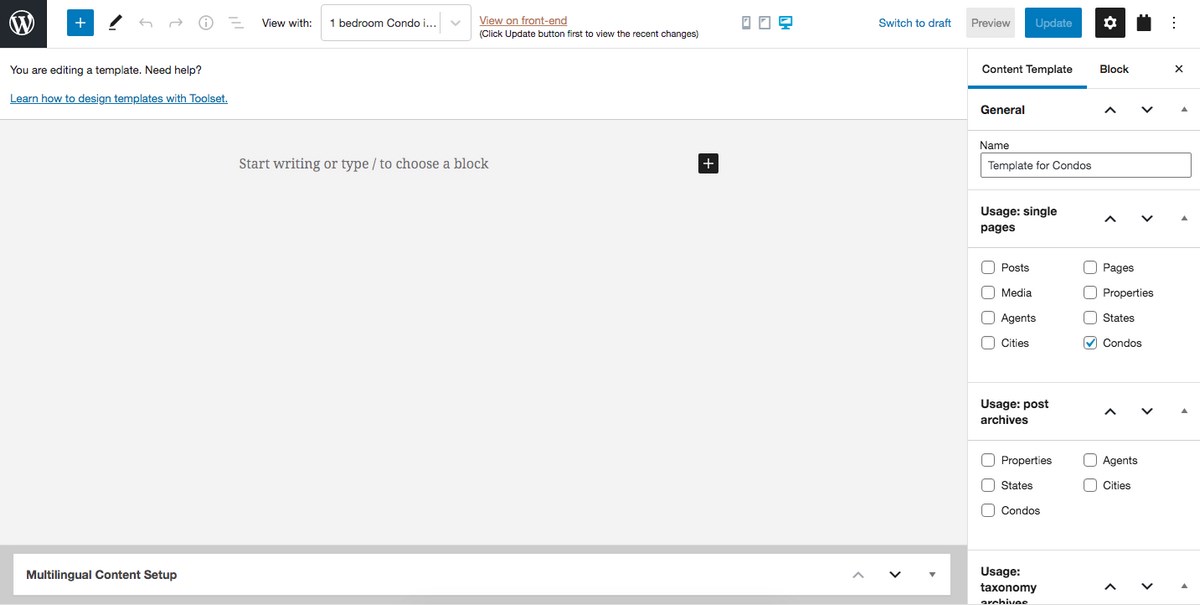Check Properties under post archives usage
1200x605 pixels.
tap(988, 461)
